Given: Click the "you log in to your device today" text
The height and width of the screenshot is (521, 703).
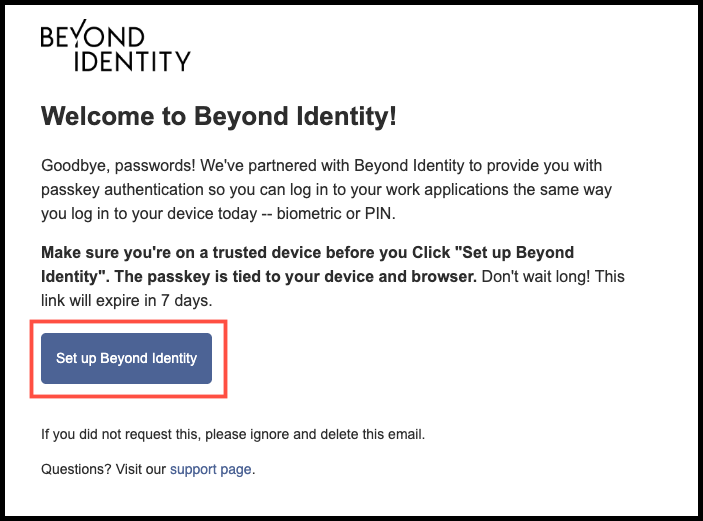Looking at the screenshot, I should [149, 214].
